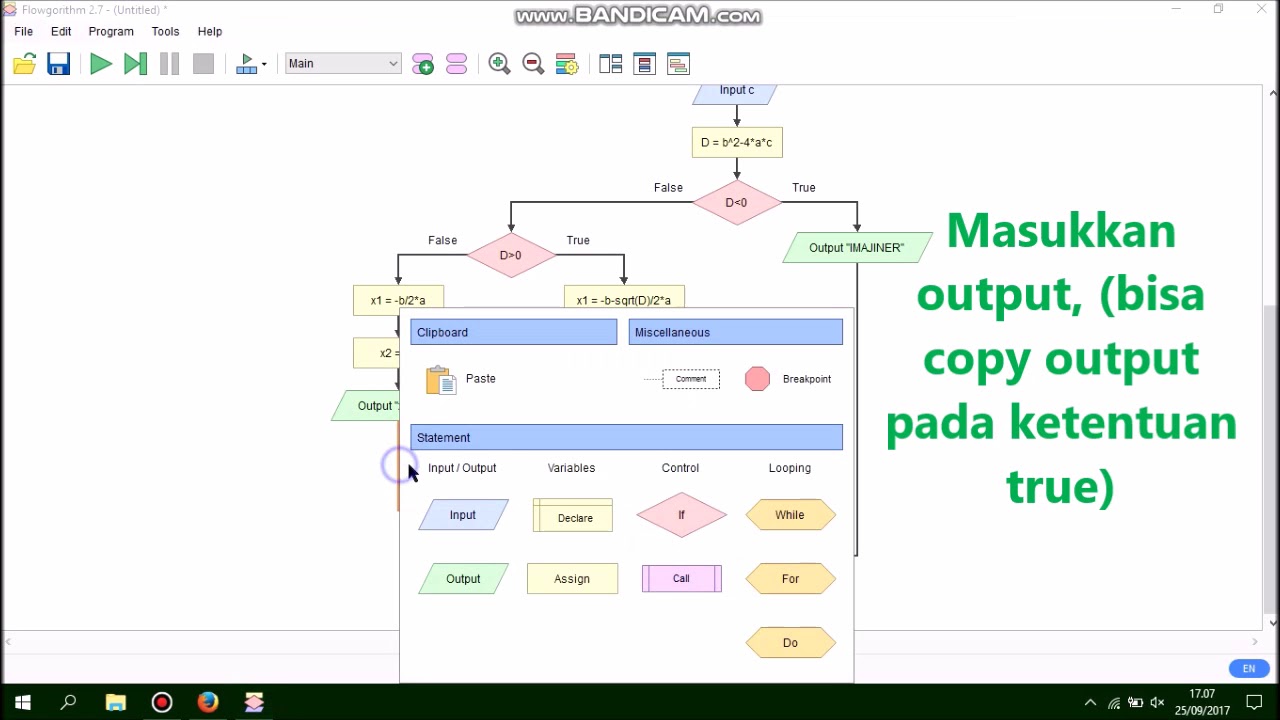Switch to Bandicam recorder in the taskbar
The height and width of the screenshot is (720, 1280).
[x=161, y=703]
